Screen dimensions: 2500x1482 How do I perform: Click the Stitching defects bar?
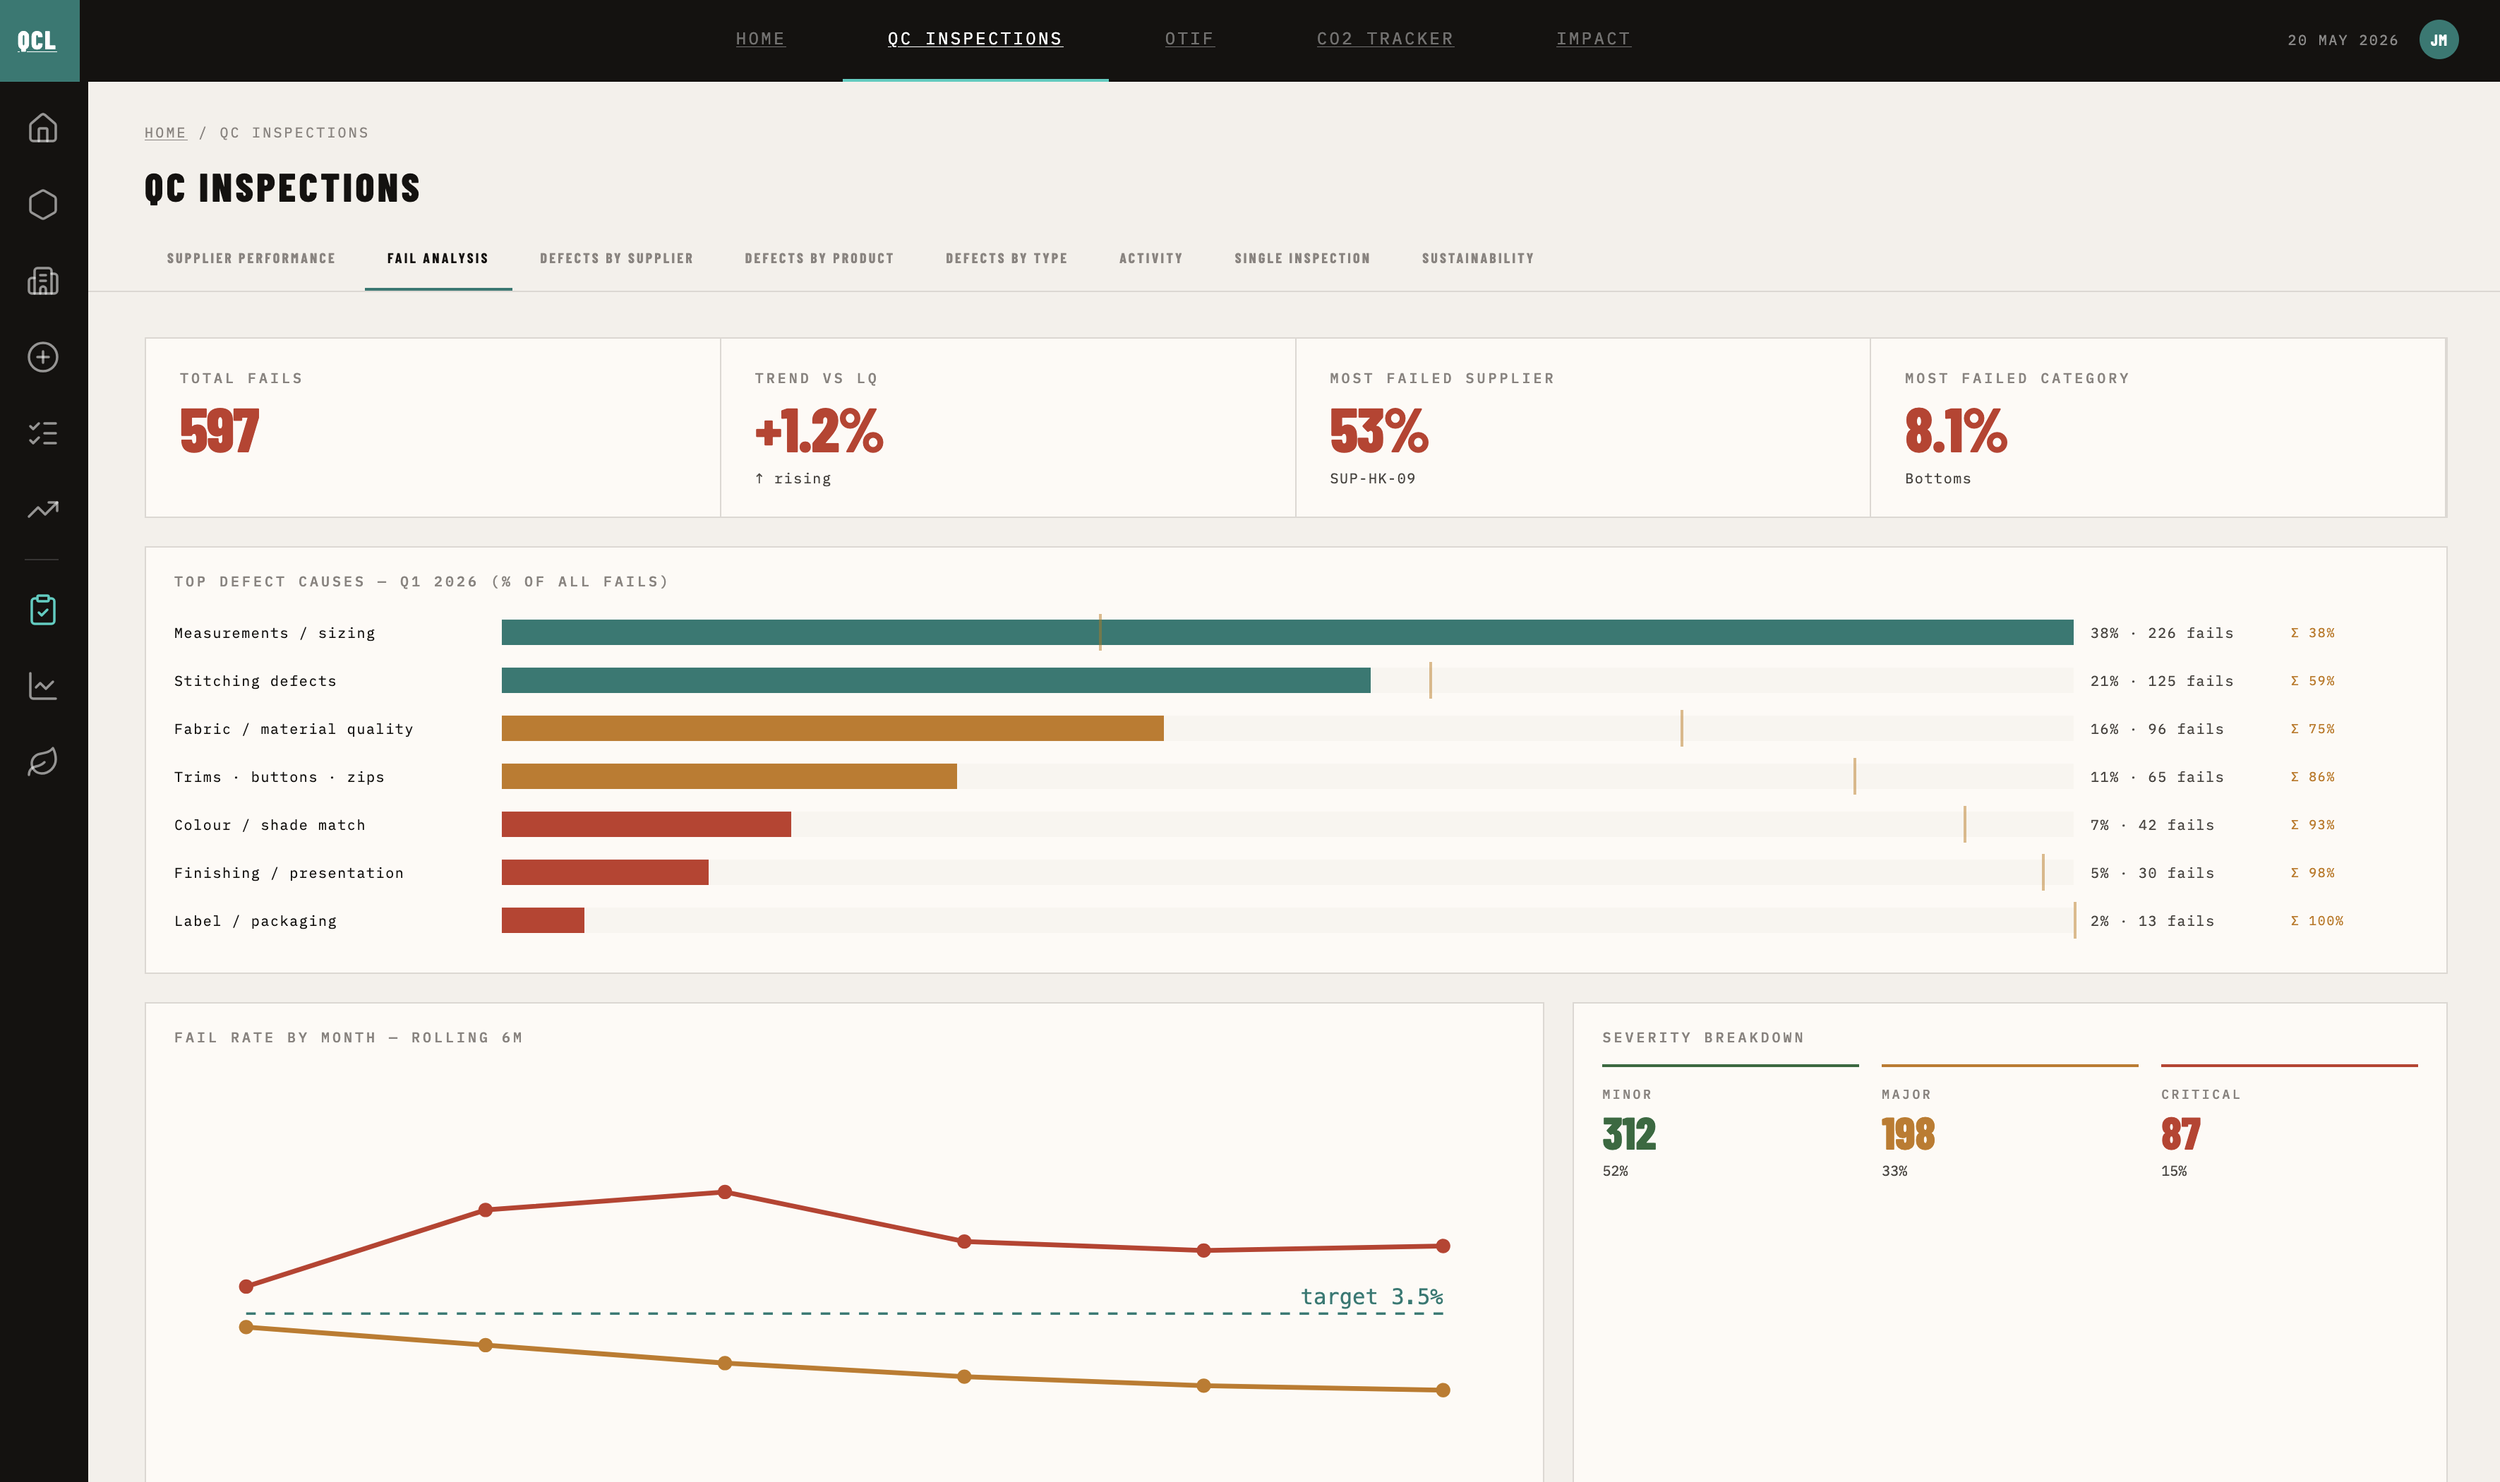(x=936, y=681)
